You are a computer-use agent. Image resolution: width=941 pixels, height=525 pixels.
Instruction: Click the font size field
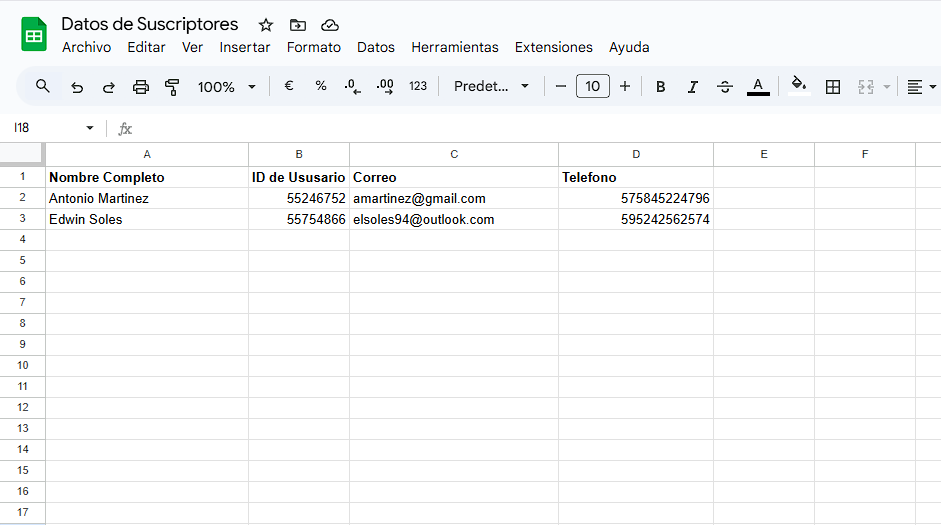click(592, 86)
